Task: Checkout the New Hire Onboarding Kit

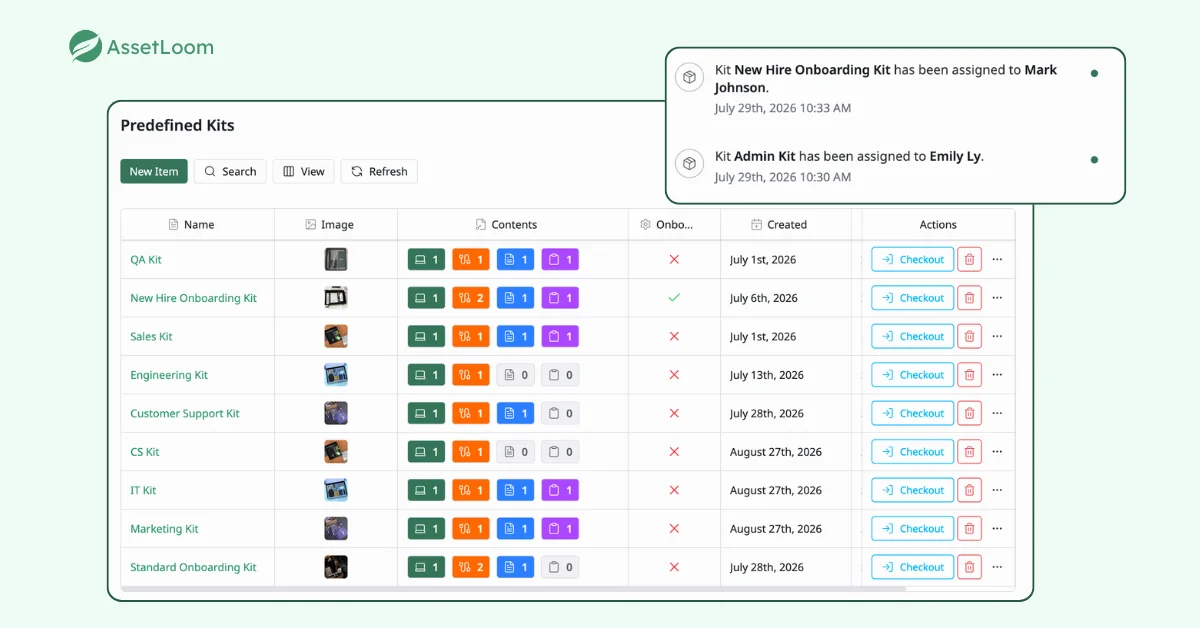Action: (x=912, y=298)
